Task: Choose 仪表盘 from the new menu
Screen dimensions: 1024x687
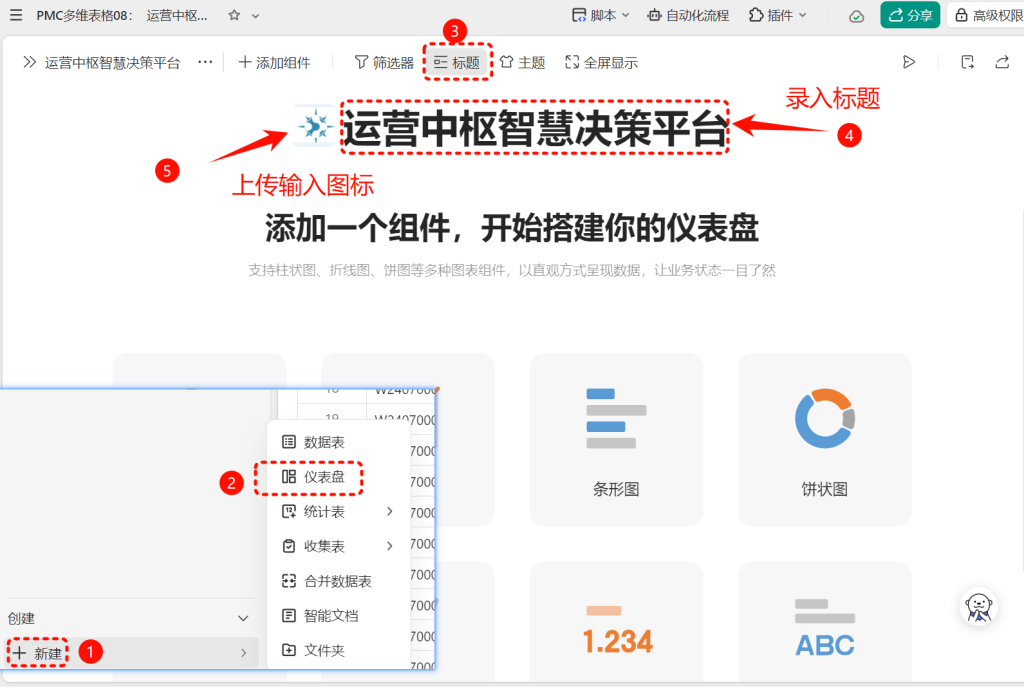Action: 338,477
